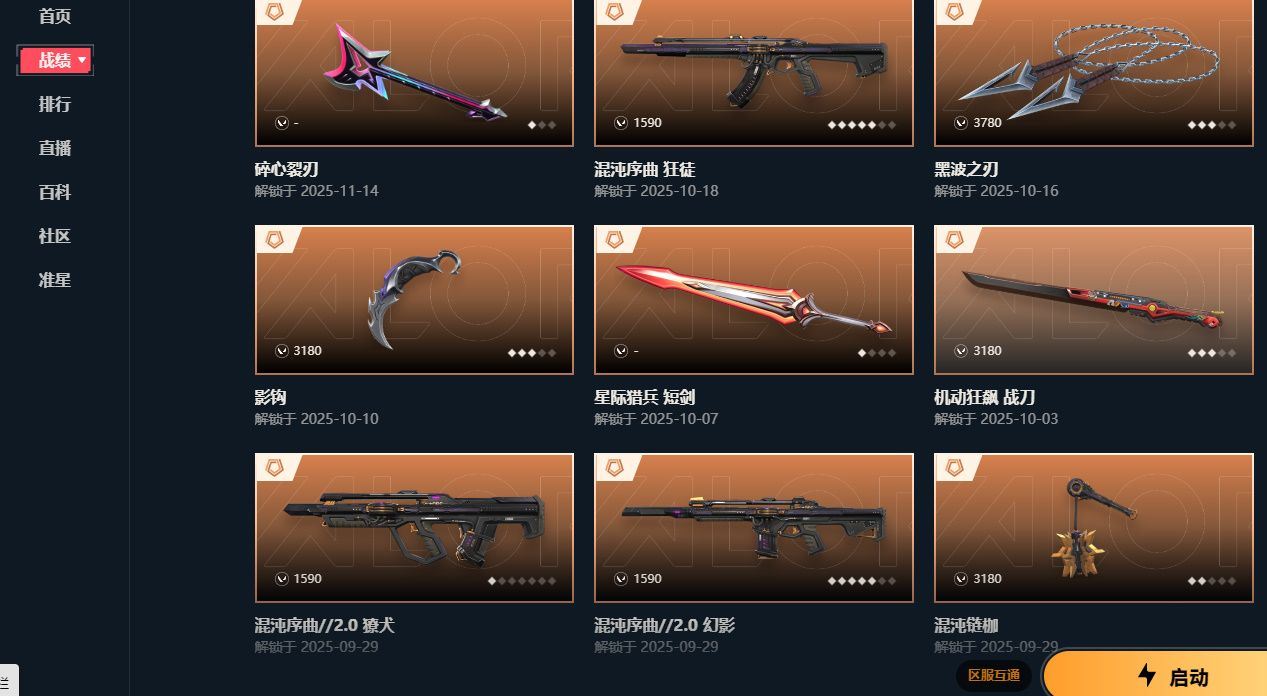Open the 直播 sidebar section
This screenshot has height=696, width=1267.
click(x=55, y=148)
